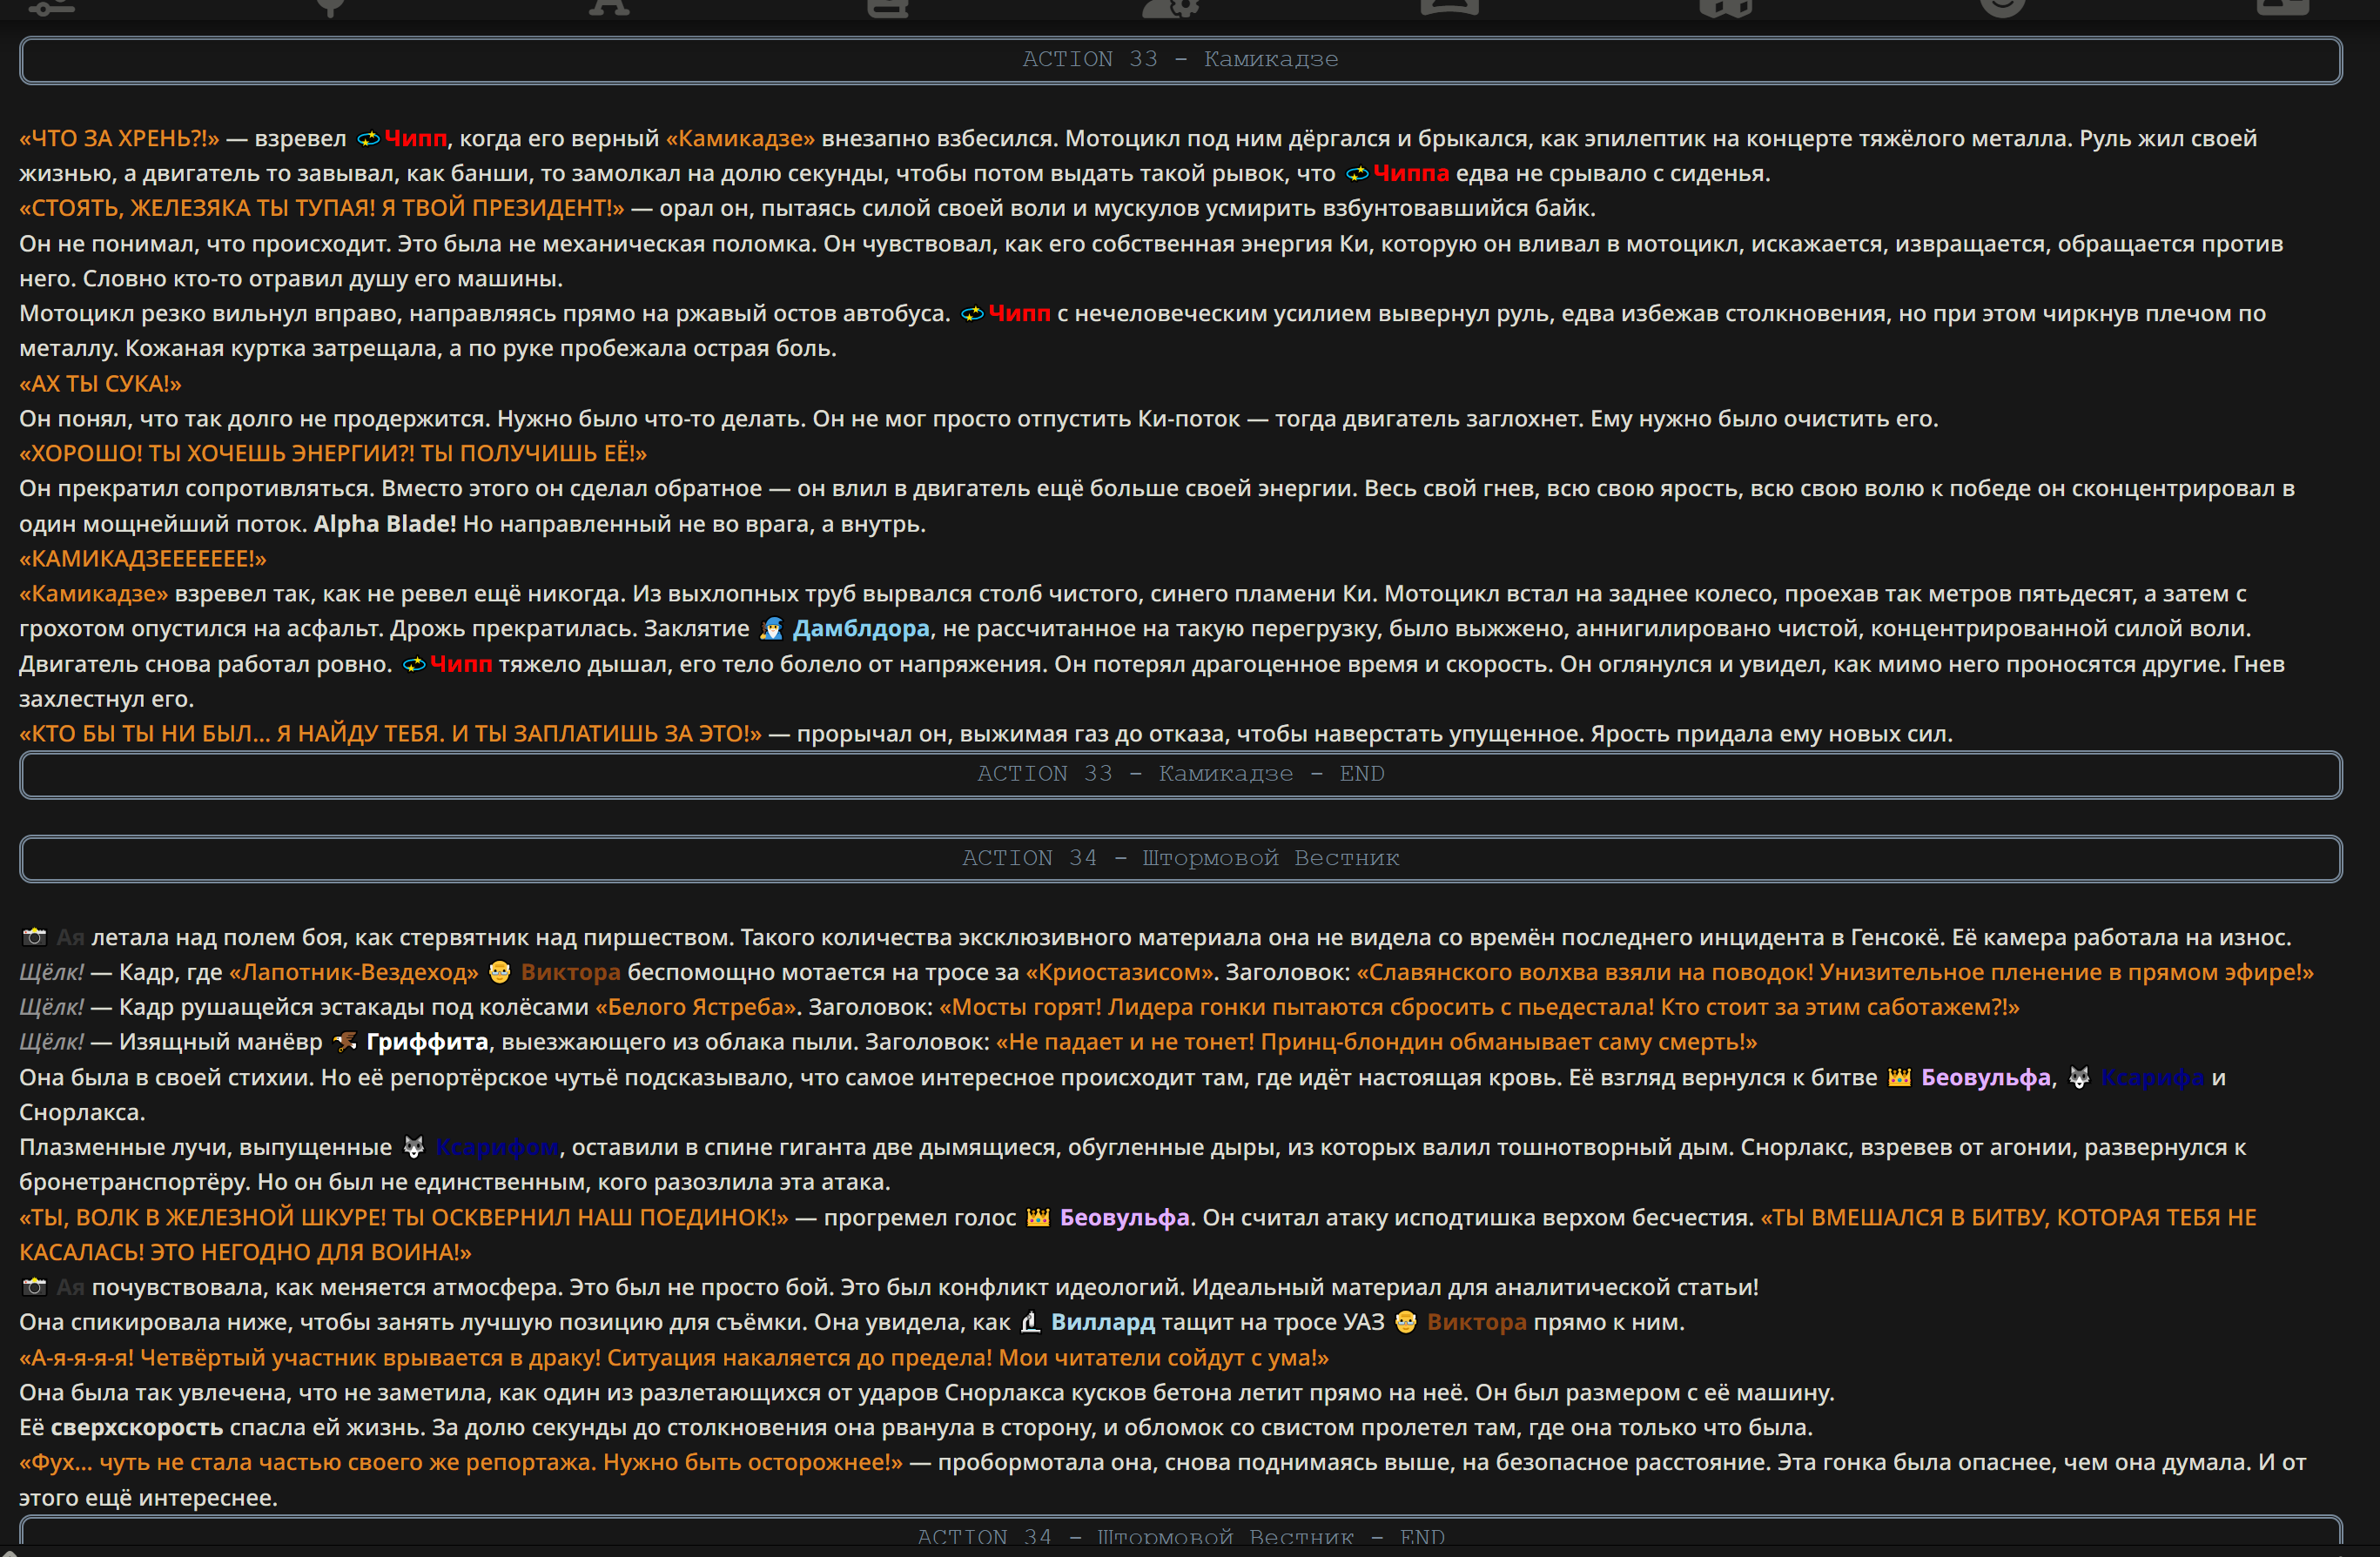Click the headline «Мосты горят! Лидера гонки…»

click(x=1479, y=1008)
